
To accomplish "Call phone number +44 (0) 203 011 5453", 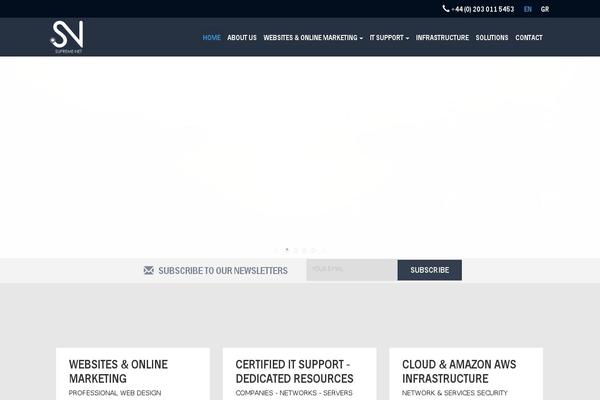I will (x=483, y=9).
